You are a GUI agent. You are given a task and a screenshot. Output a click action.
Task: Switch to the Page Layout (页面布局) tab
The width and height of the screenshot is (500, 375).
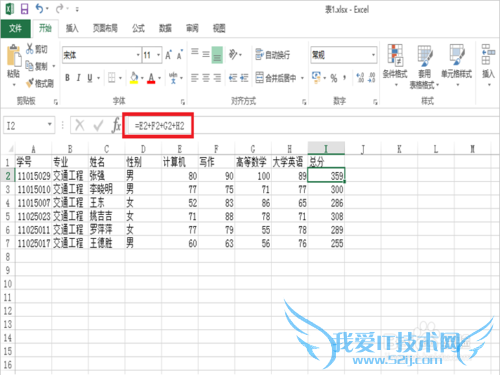tap(105, 28)
